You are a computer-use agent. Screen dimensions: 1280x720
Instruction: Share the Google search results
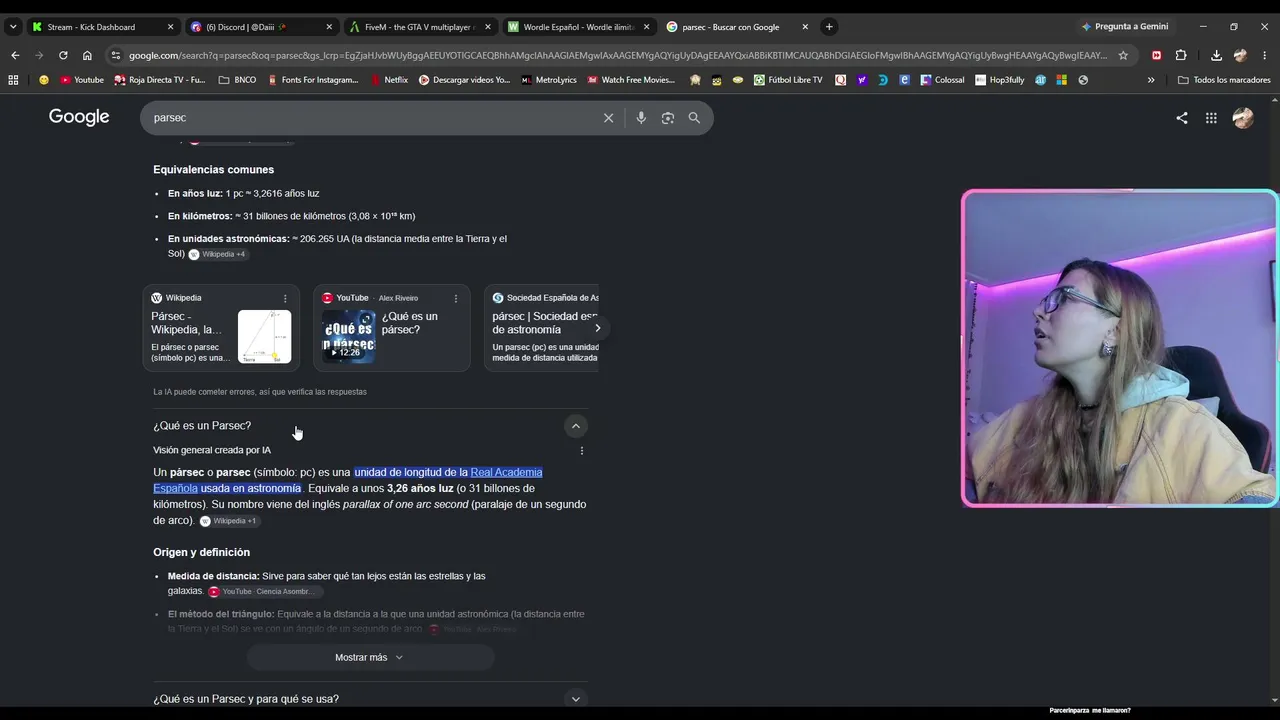(x=1182, y=118)
